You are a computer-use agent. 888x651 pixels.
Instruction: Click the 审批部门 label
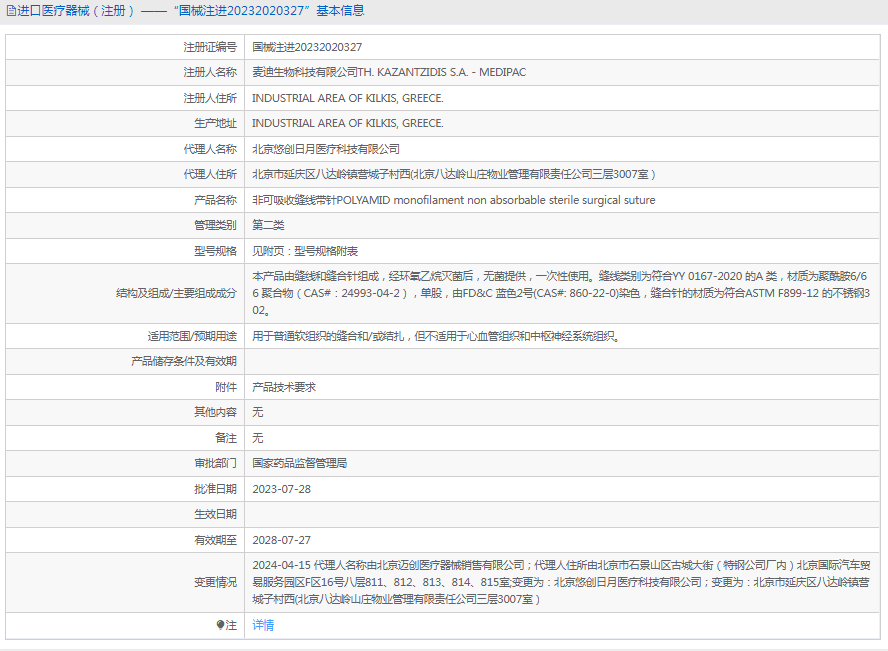(x=215, y=463)
